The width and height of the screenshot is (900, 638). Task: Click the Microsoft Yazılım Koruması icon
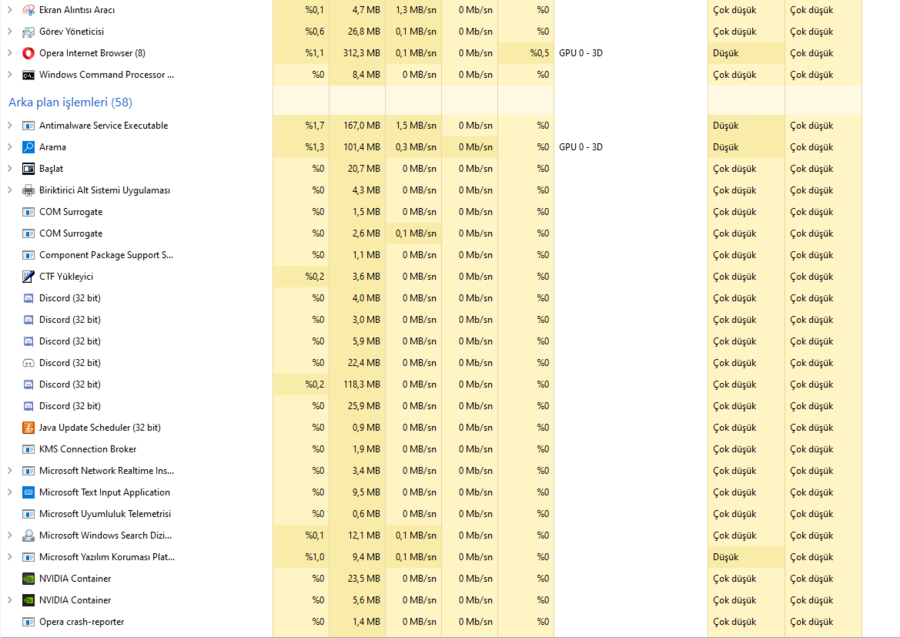(28, 557)
